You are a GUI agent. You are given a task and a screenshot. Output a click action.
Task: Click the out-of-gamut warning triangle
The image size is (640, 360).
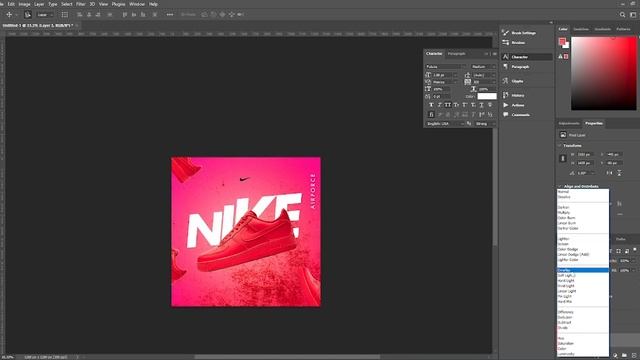click(560, 56)
